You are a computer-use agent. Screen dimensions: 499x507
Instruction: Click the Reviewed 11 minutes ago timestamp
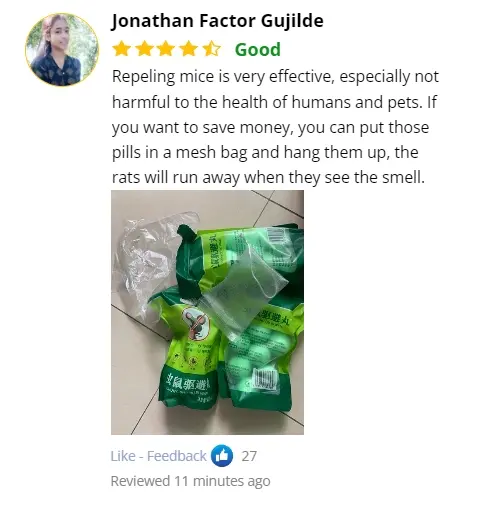tap(190, 481)
